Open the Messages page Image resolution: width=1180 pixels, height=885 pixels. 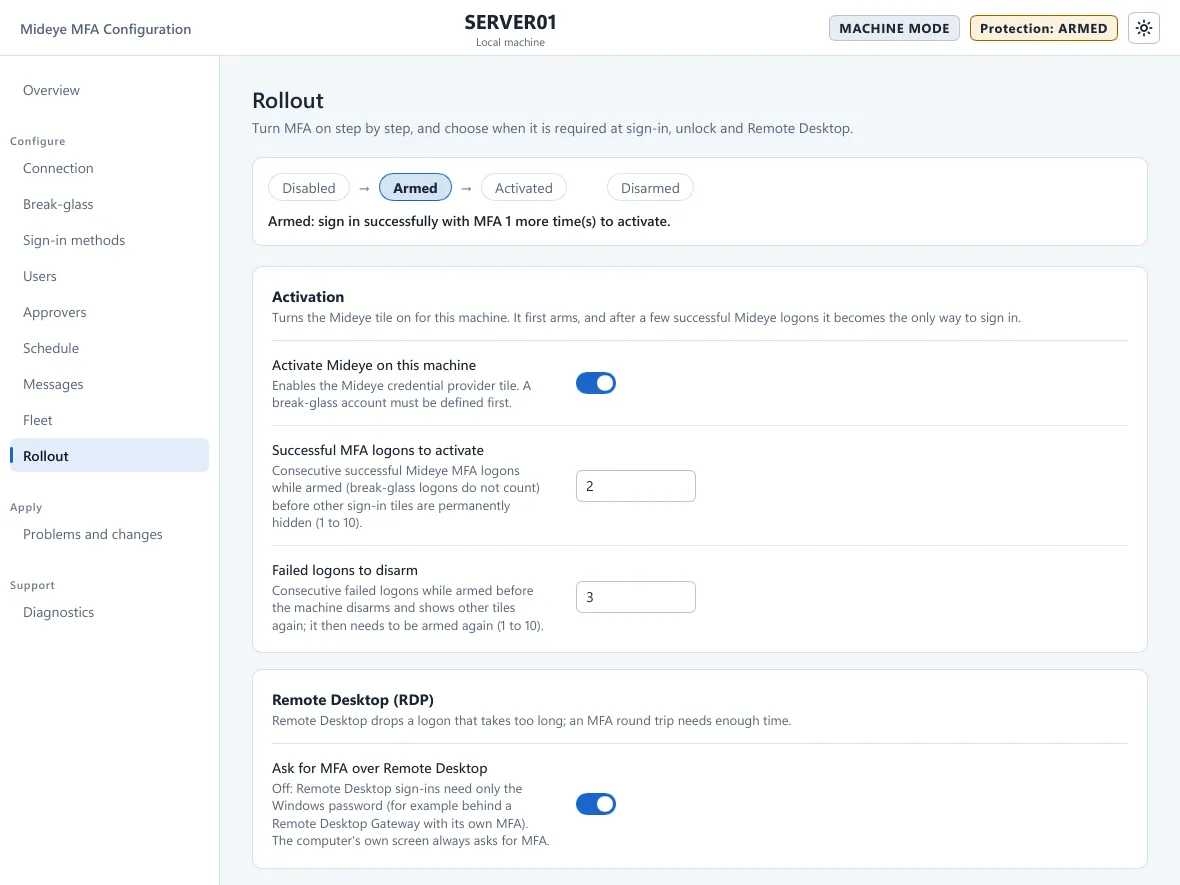[53, 385]
